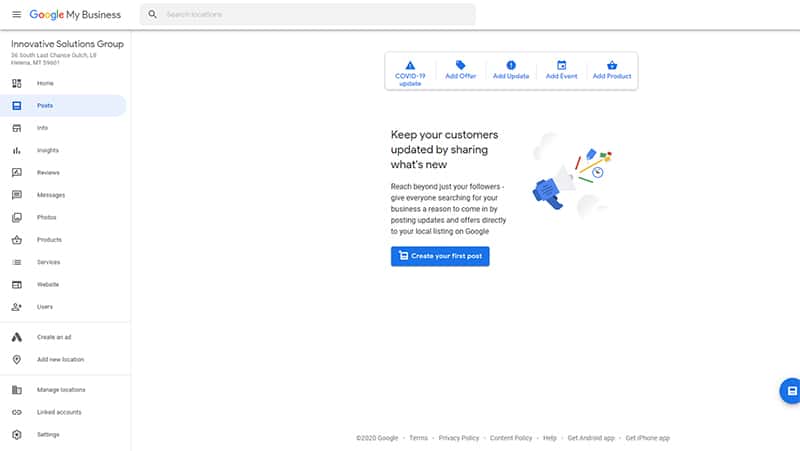Click the Google My Business logo
The height and width of the screenshot is (451, 800).
[x=75, y=15]
